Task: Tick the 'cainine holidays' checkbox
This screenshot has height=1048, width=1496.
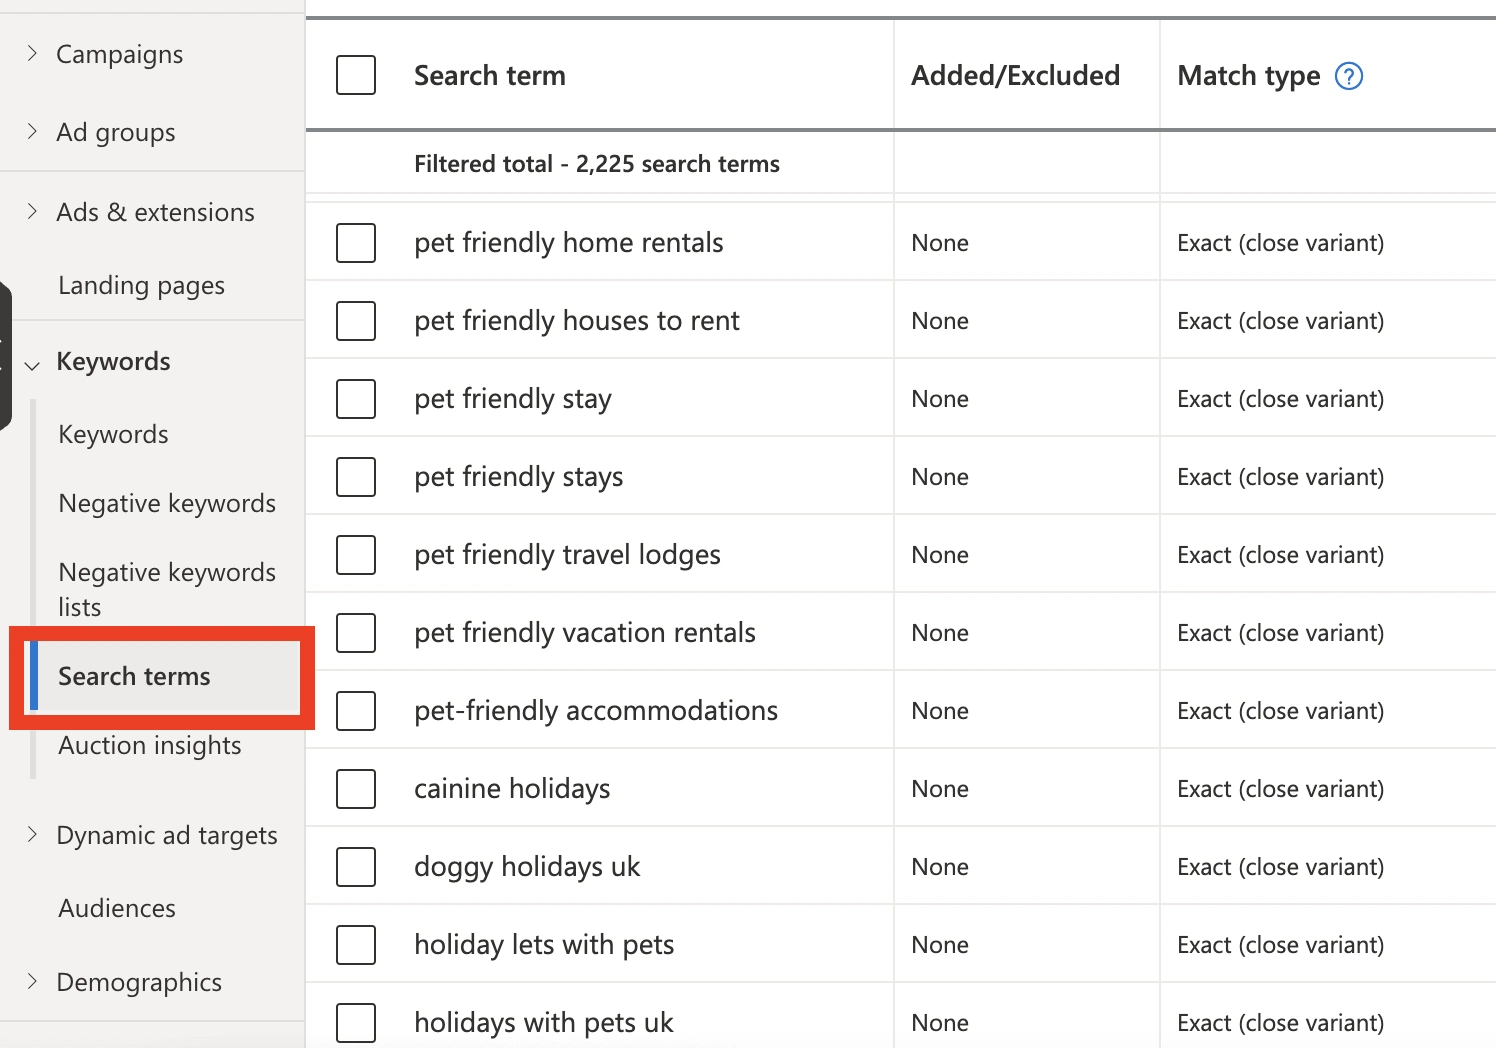Action: coord(356,789)
